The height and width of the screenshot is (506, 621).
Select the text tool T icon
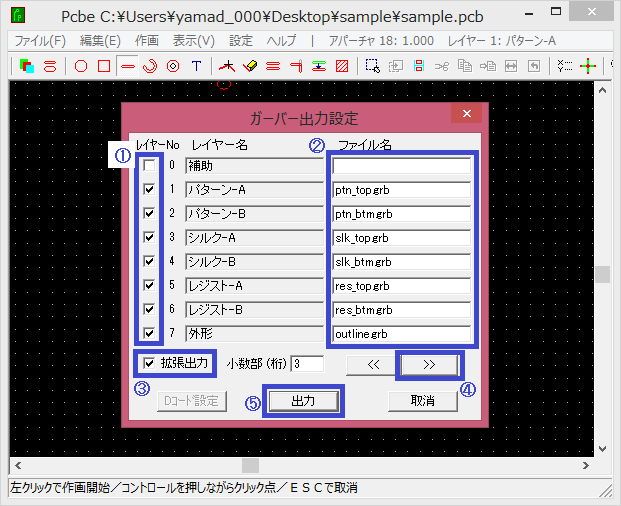click(x=196, y=66)
